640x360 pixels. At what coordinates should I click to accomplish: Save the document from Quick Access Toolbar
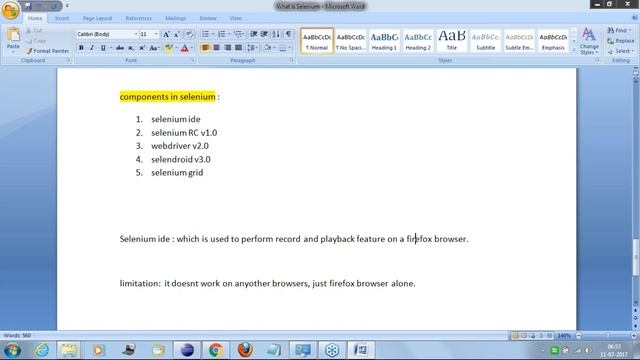click(x=28, y=6)
